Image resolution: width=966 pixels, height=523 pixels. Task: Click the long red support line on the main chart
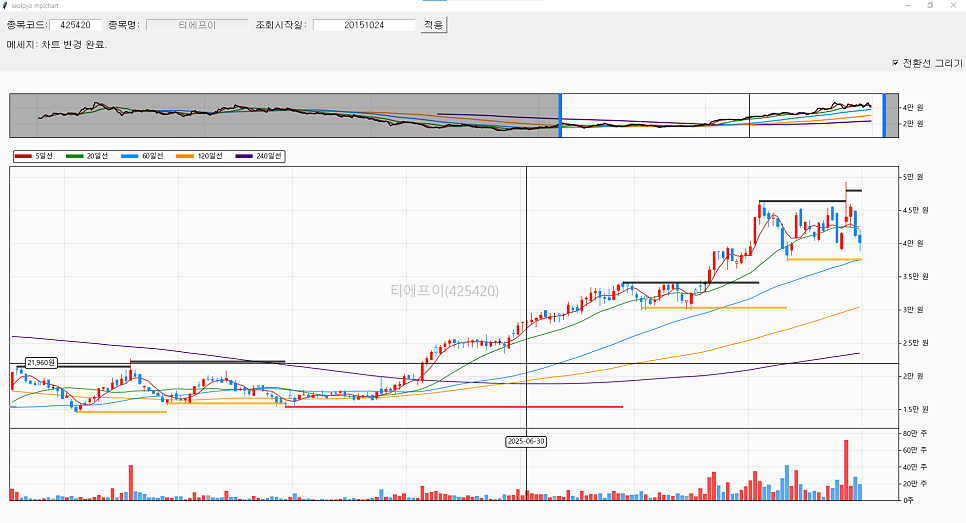pos(454,407)
